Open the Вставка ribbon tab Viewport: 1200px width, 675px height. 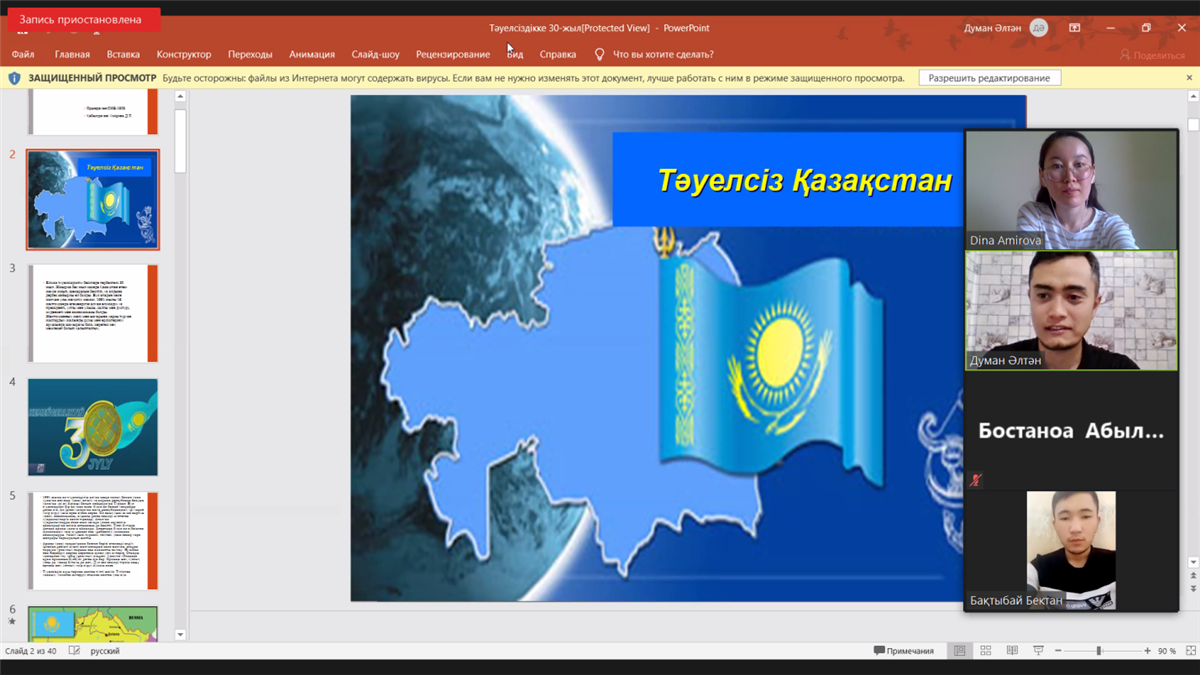123,54
